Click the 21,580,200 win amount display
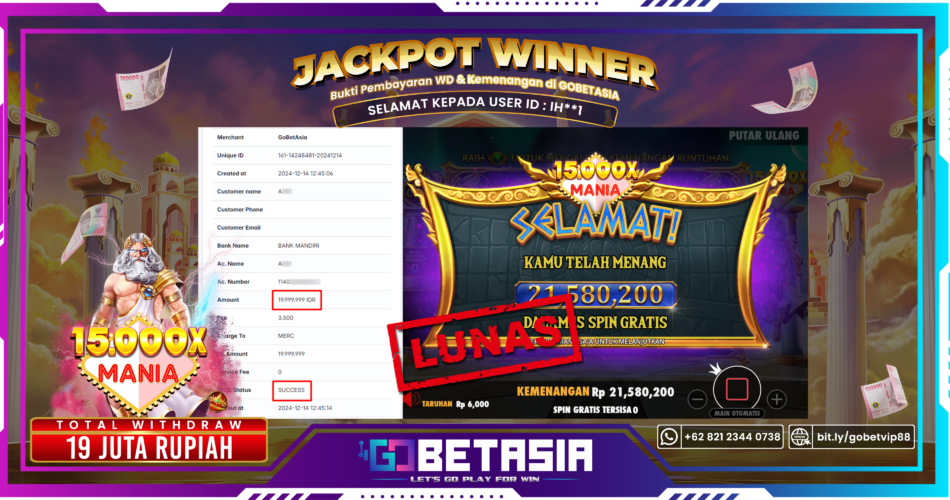 pos(596,295)
